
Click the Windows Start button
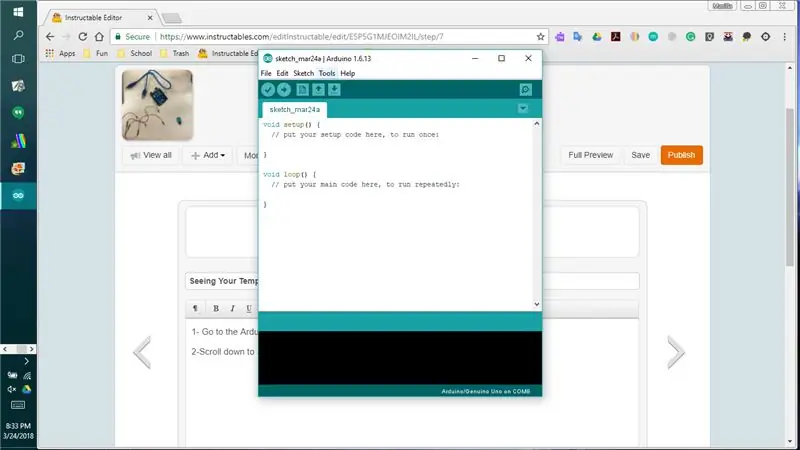(18, 12)
